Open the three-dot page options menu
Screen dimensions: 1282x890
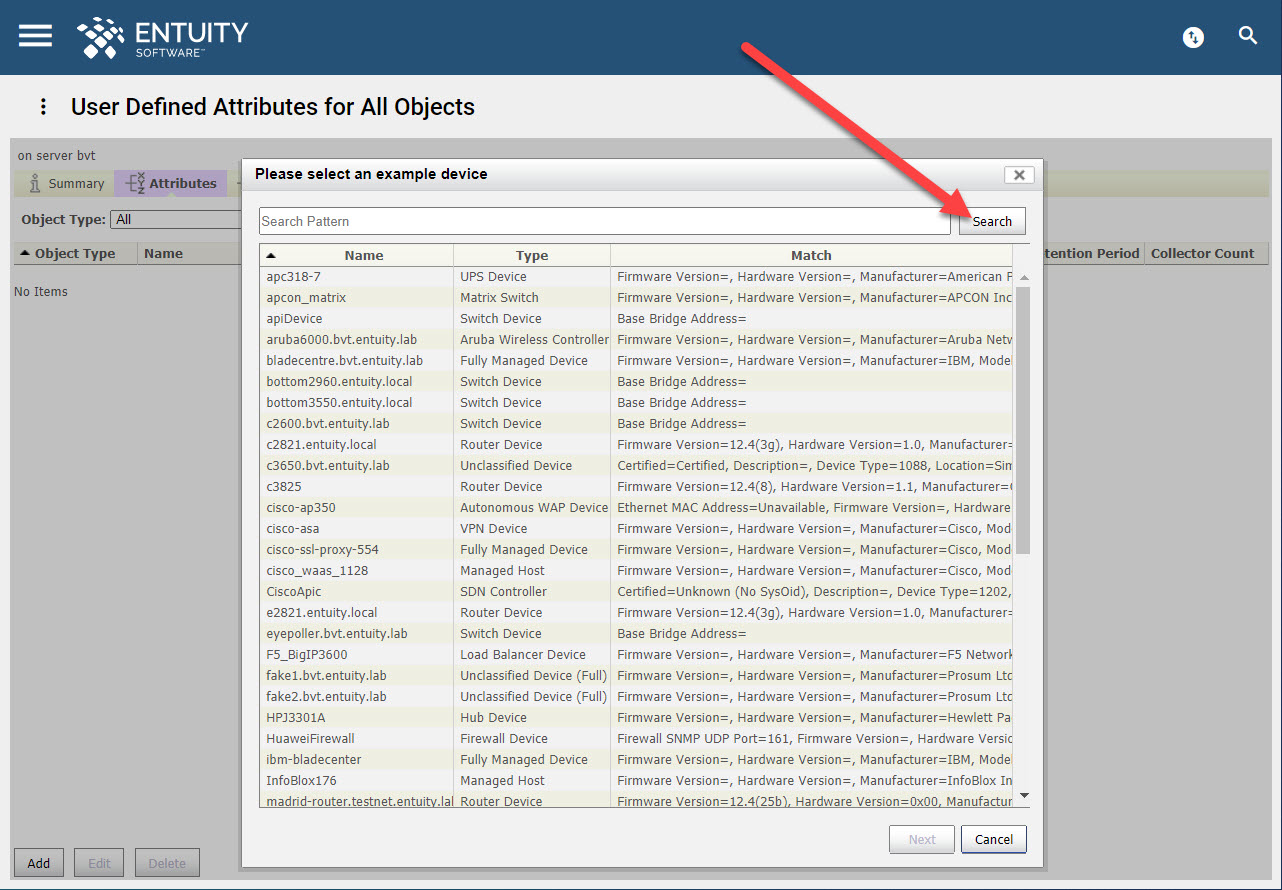click(x=43, y=107)
